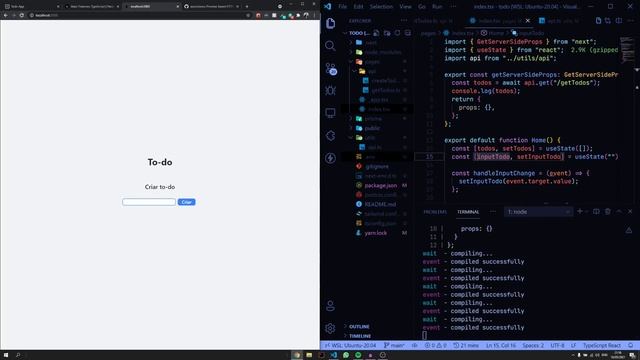The image size is (640, 360).
Task: Close the terminal panel with the X
Action: click(630, 211)
